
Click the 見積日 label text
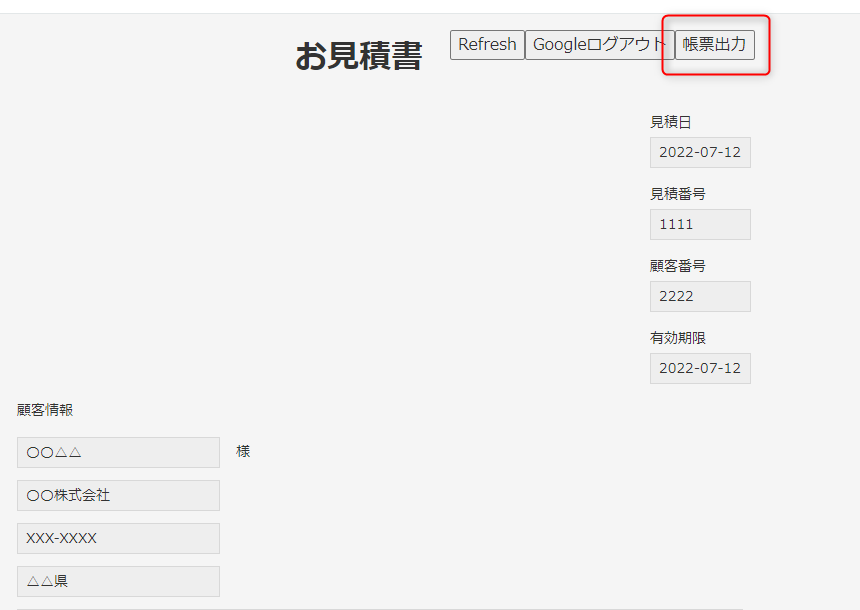click(x=670, y=122)
